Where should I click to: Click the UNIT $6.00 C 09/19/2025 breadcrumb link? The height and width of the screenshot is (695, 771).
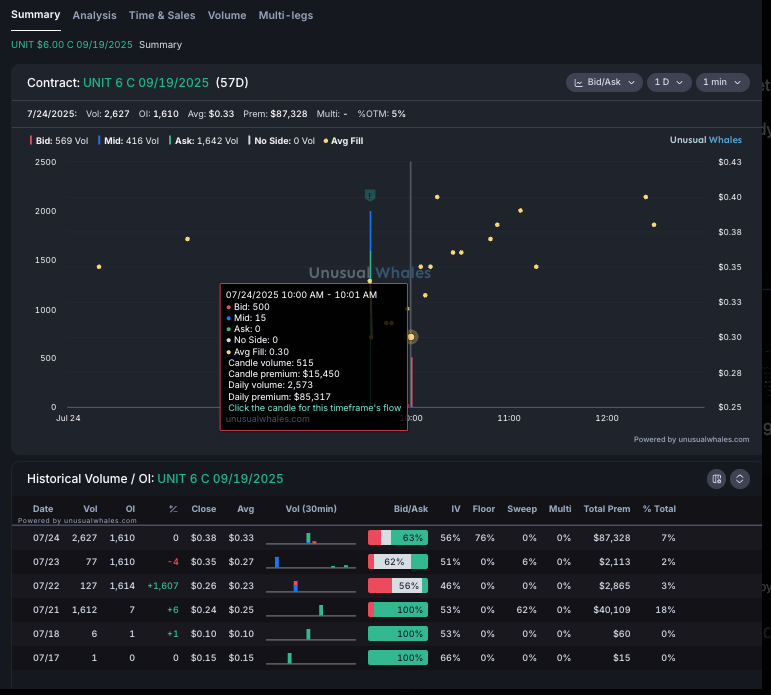[72, 45]
